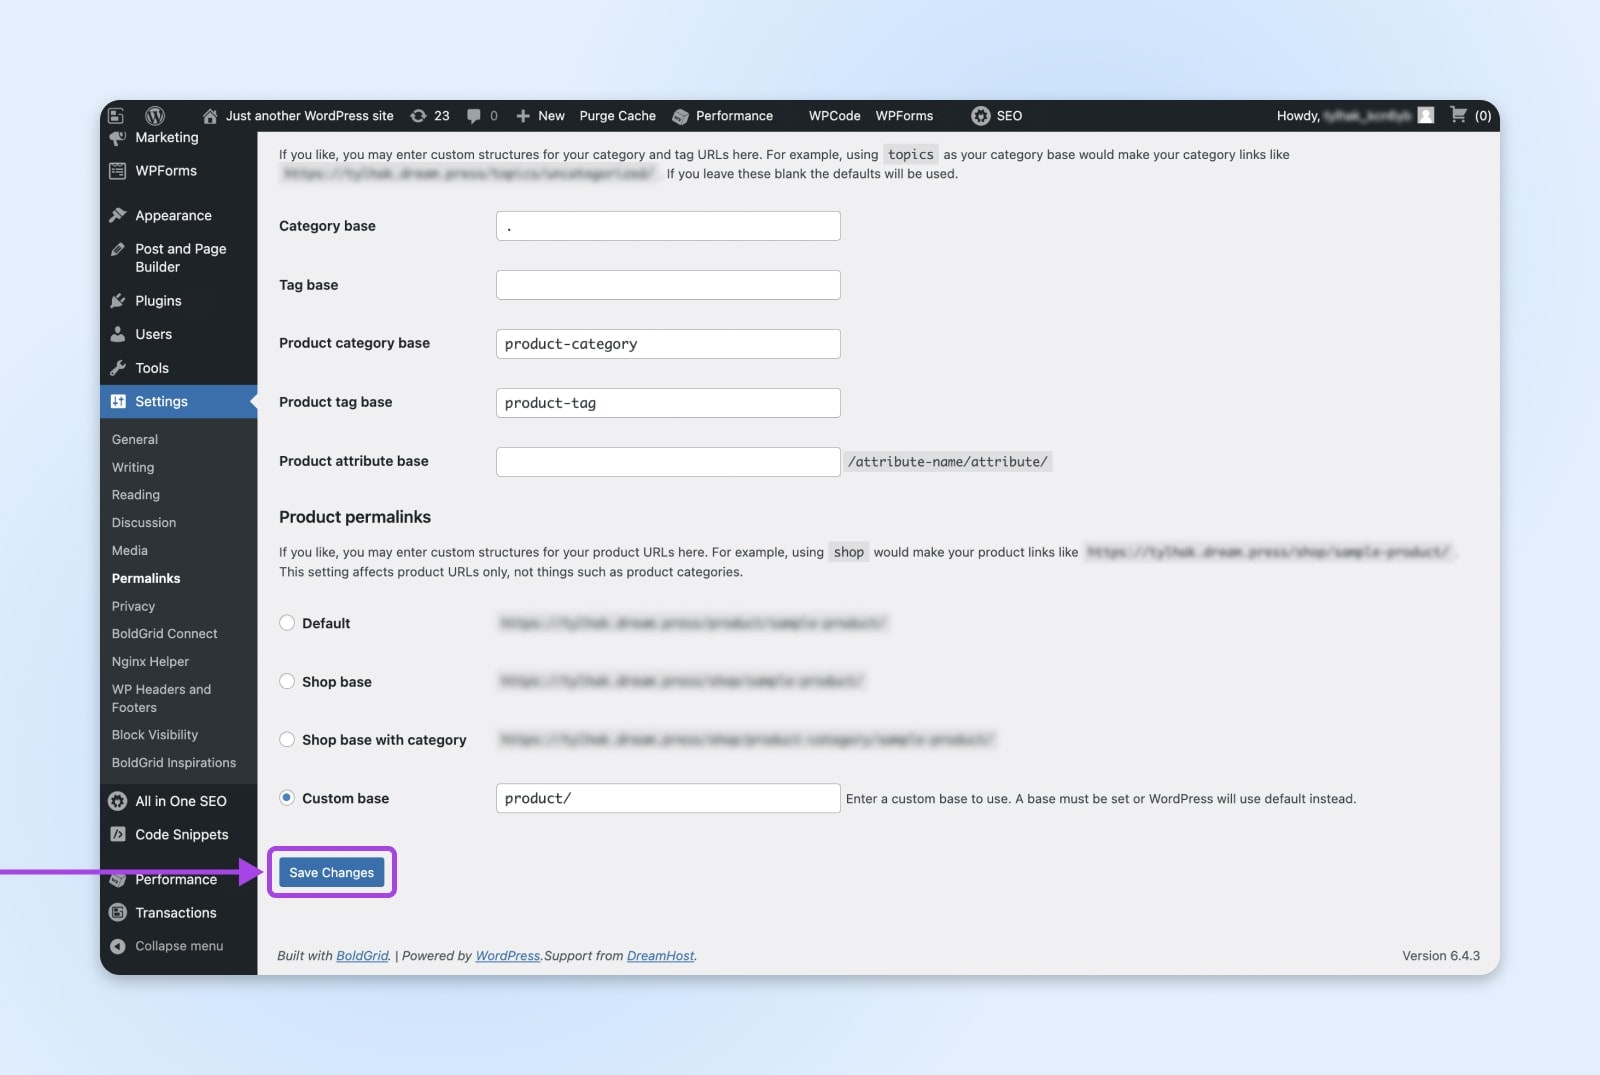Screen dimensions: 1600x1075
Task: Click into the Tag base input field
Action: tap(668, 285)
